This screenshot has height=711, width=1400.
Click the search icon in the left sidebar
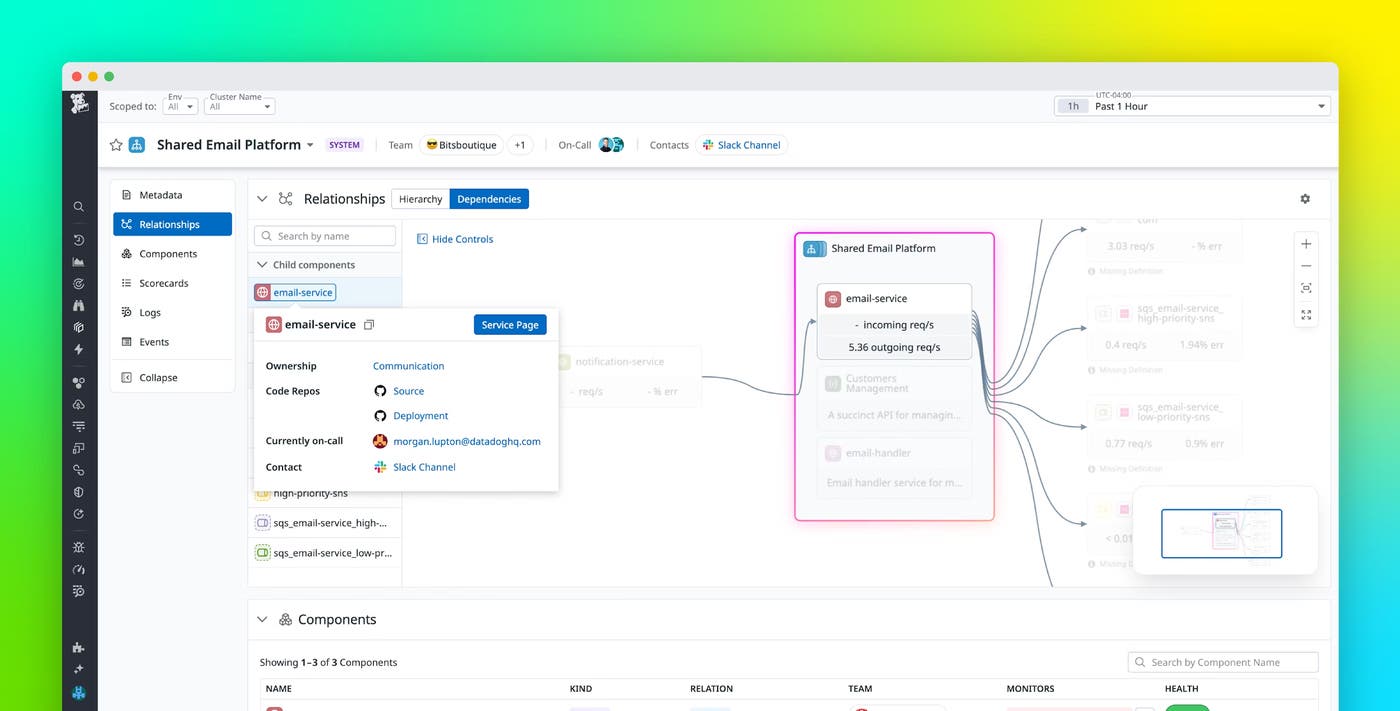click(x=78, y=206)
